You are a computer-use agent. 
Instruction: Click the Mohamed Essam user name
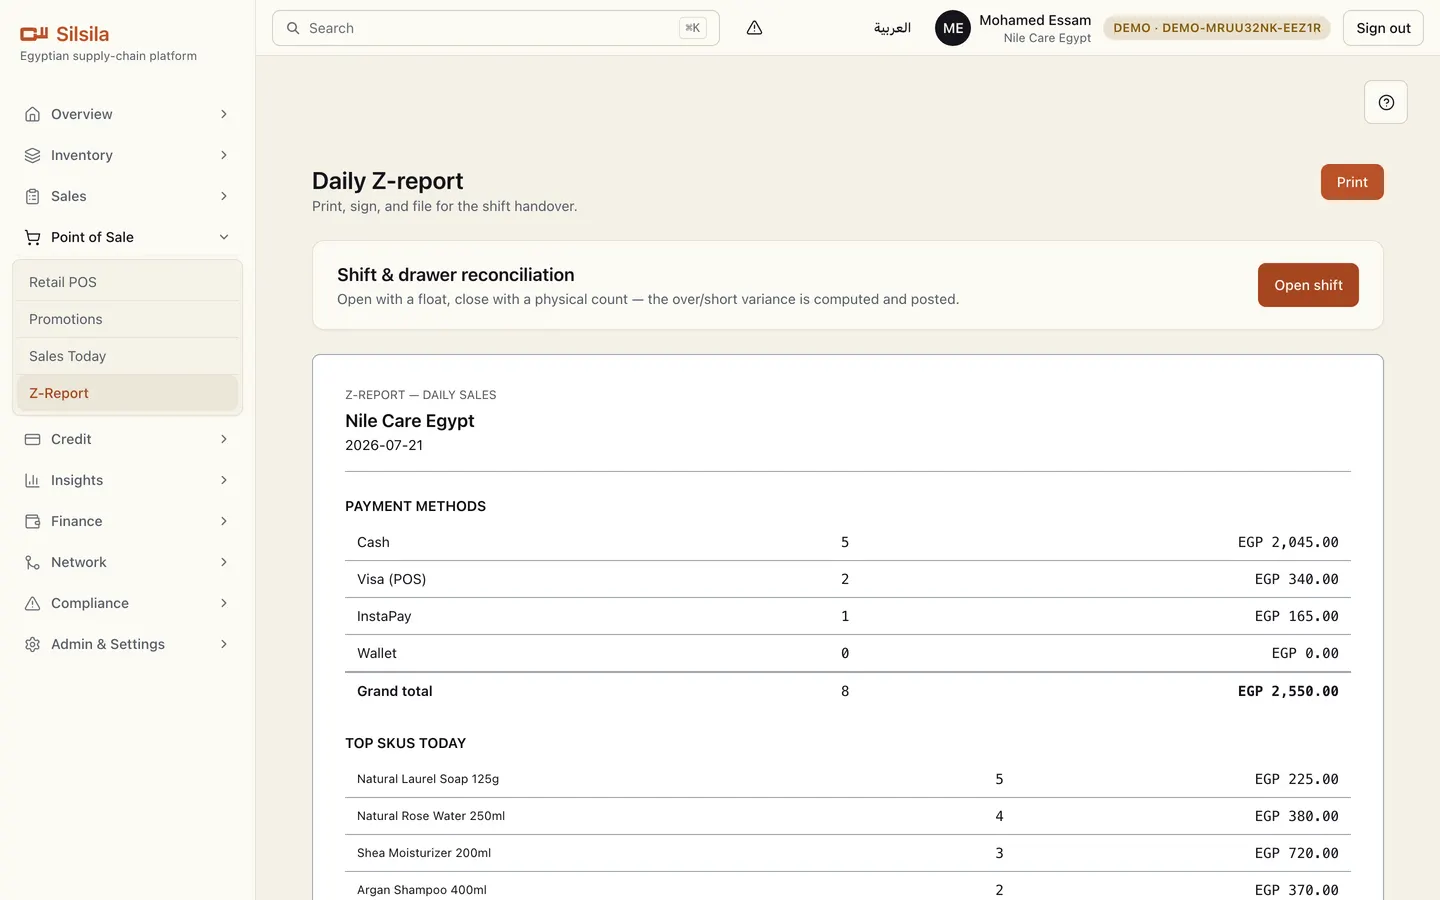point(1035,20)
